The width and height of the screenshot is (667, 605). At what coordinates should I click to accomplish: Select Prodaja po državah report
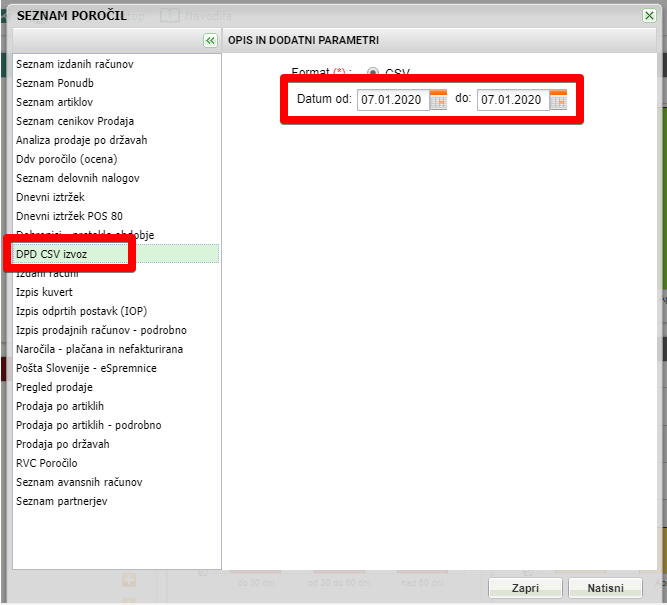tap(116, 444)
